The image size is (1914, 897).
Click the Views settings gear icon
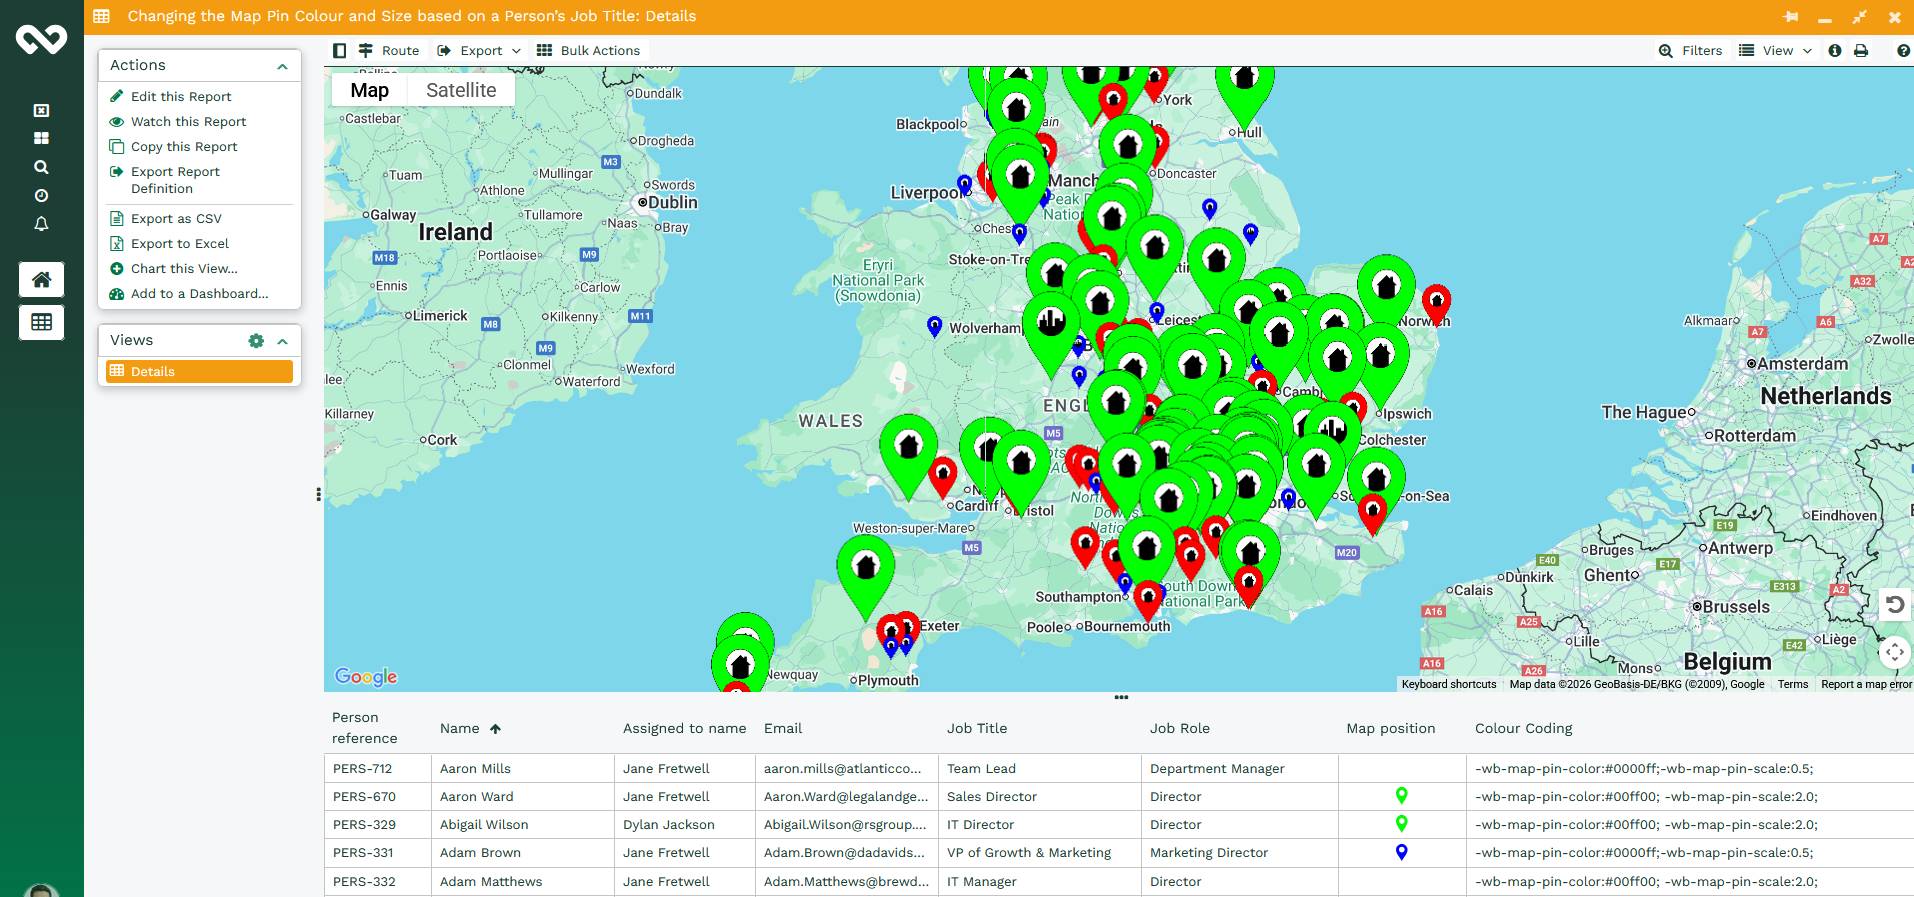click(x=256, y=341)
